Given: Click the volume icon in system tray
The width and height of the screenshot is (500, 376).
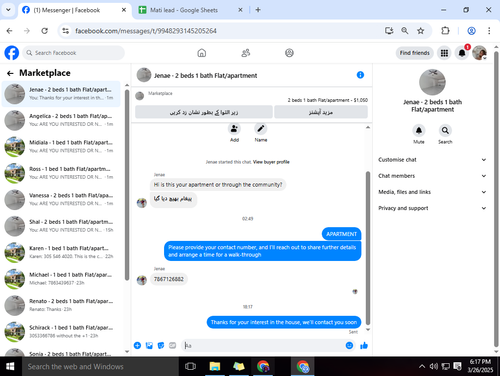Looking at the screenshot, I should (x=433, y=366).
